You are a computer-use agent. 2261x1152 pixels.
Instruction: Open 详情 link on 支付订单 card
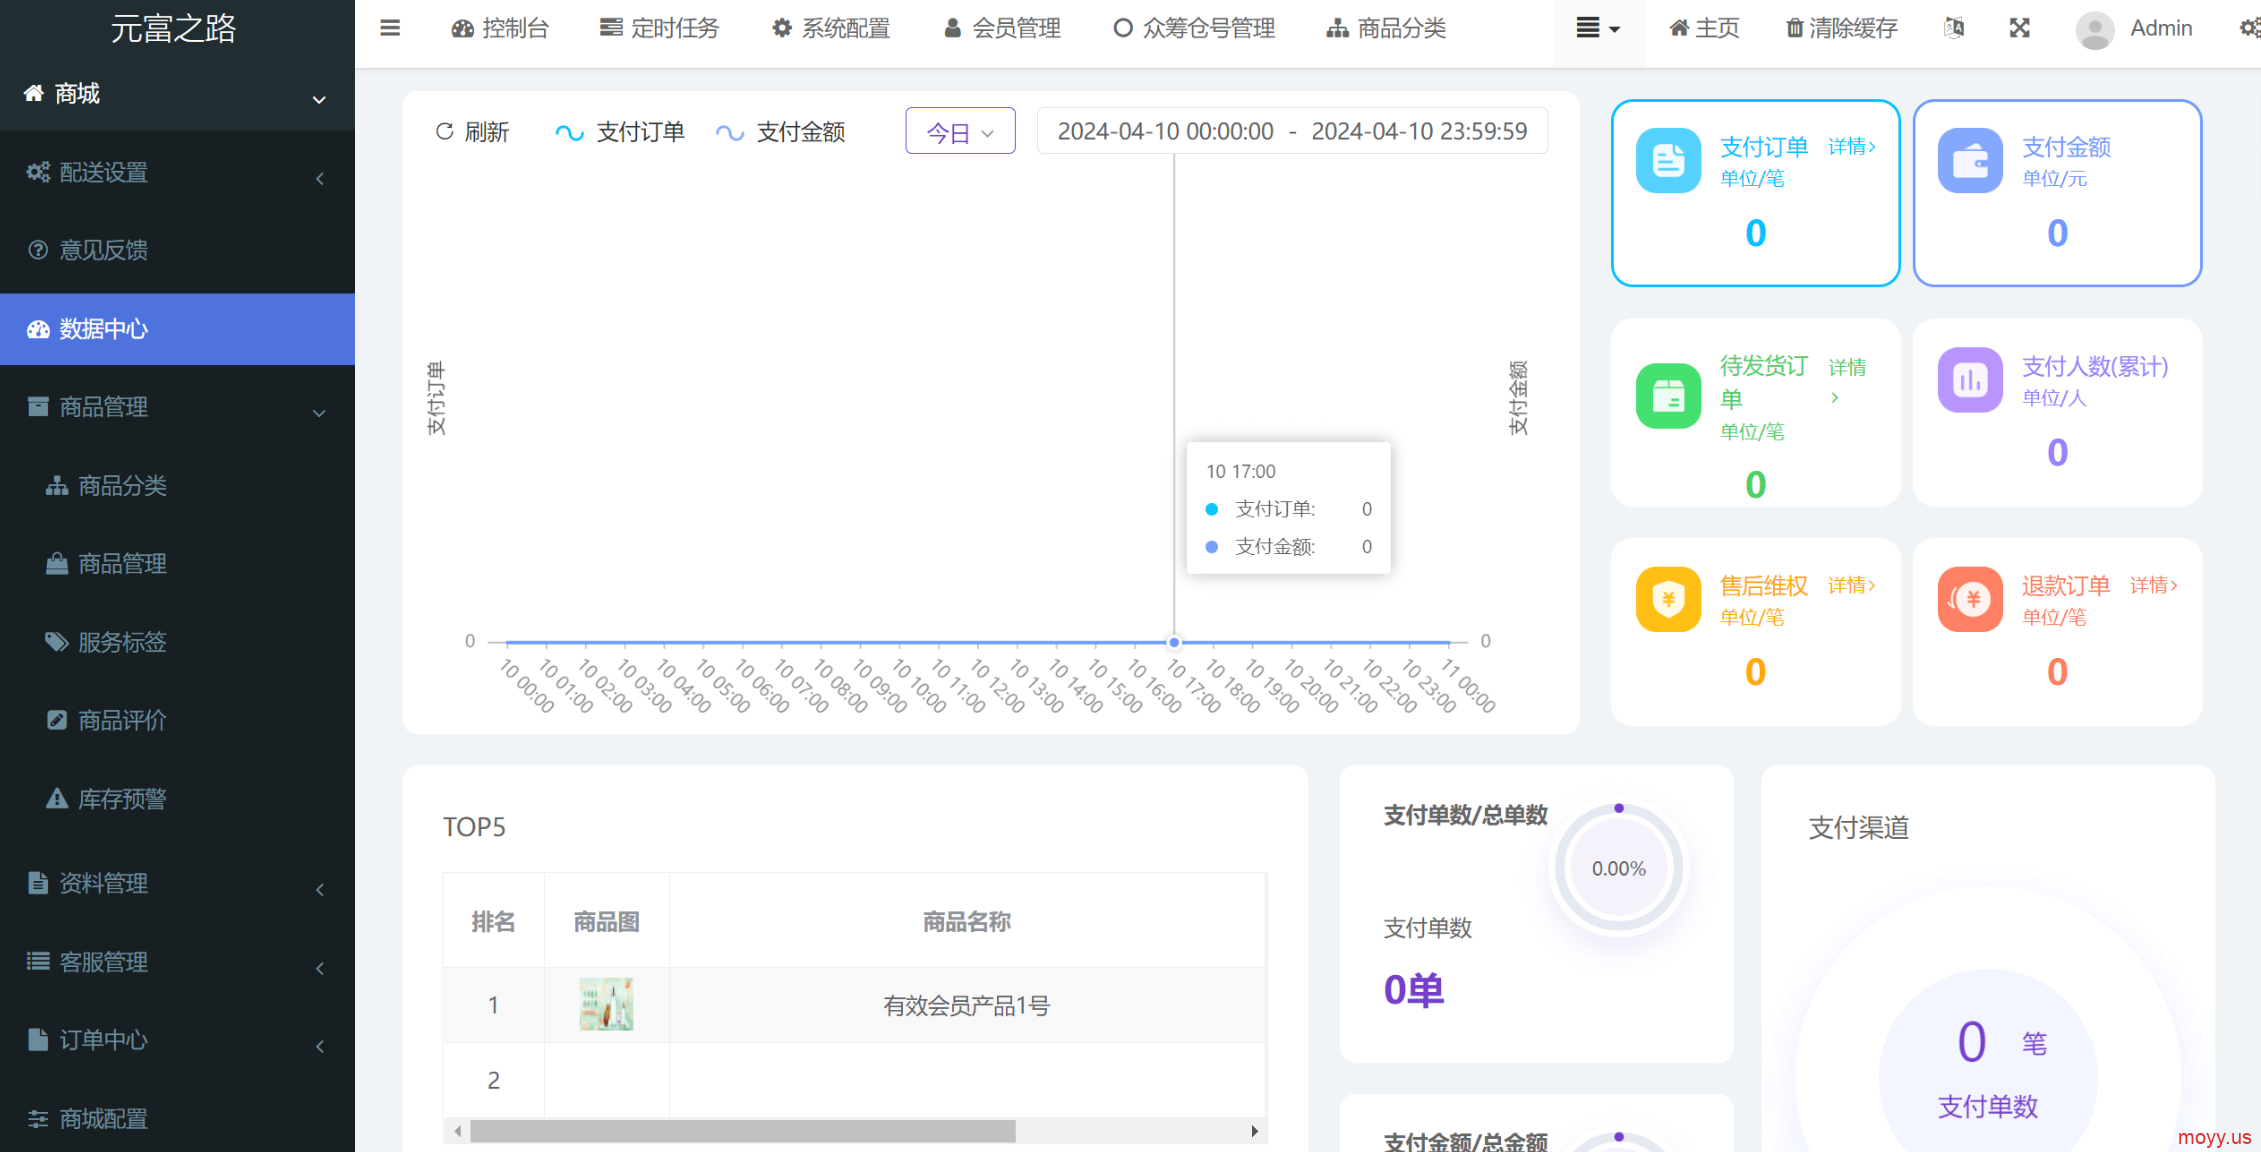tap(1851, 147)
